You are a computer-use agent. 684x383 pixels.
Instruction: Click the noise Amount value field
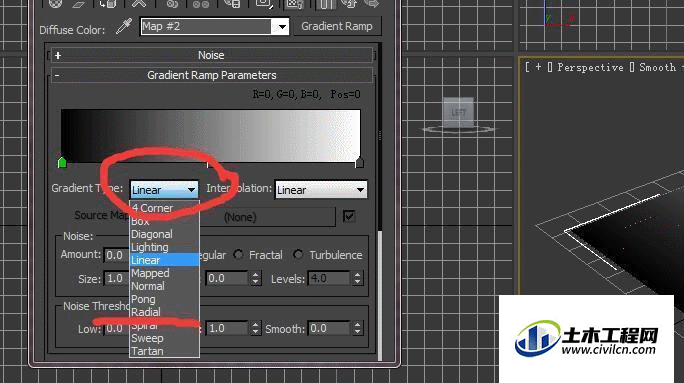coord(116,255)
